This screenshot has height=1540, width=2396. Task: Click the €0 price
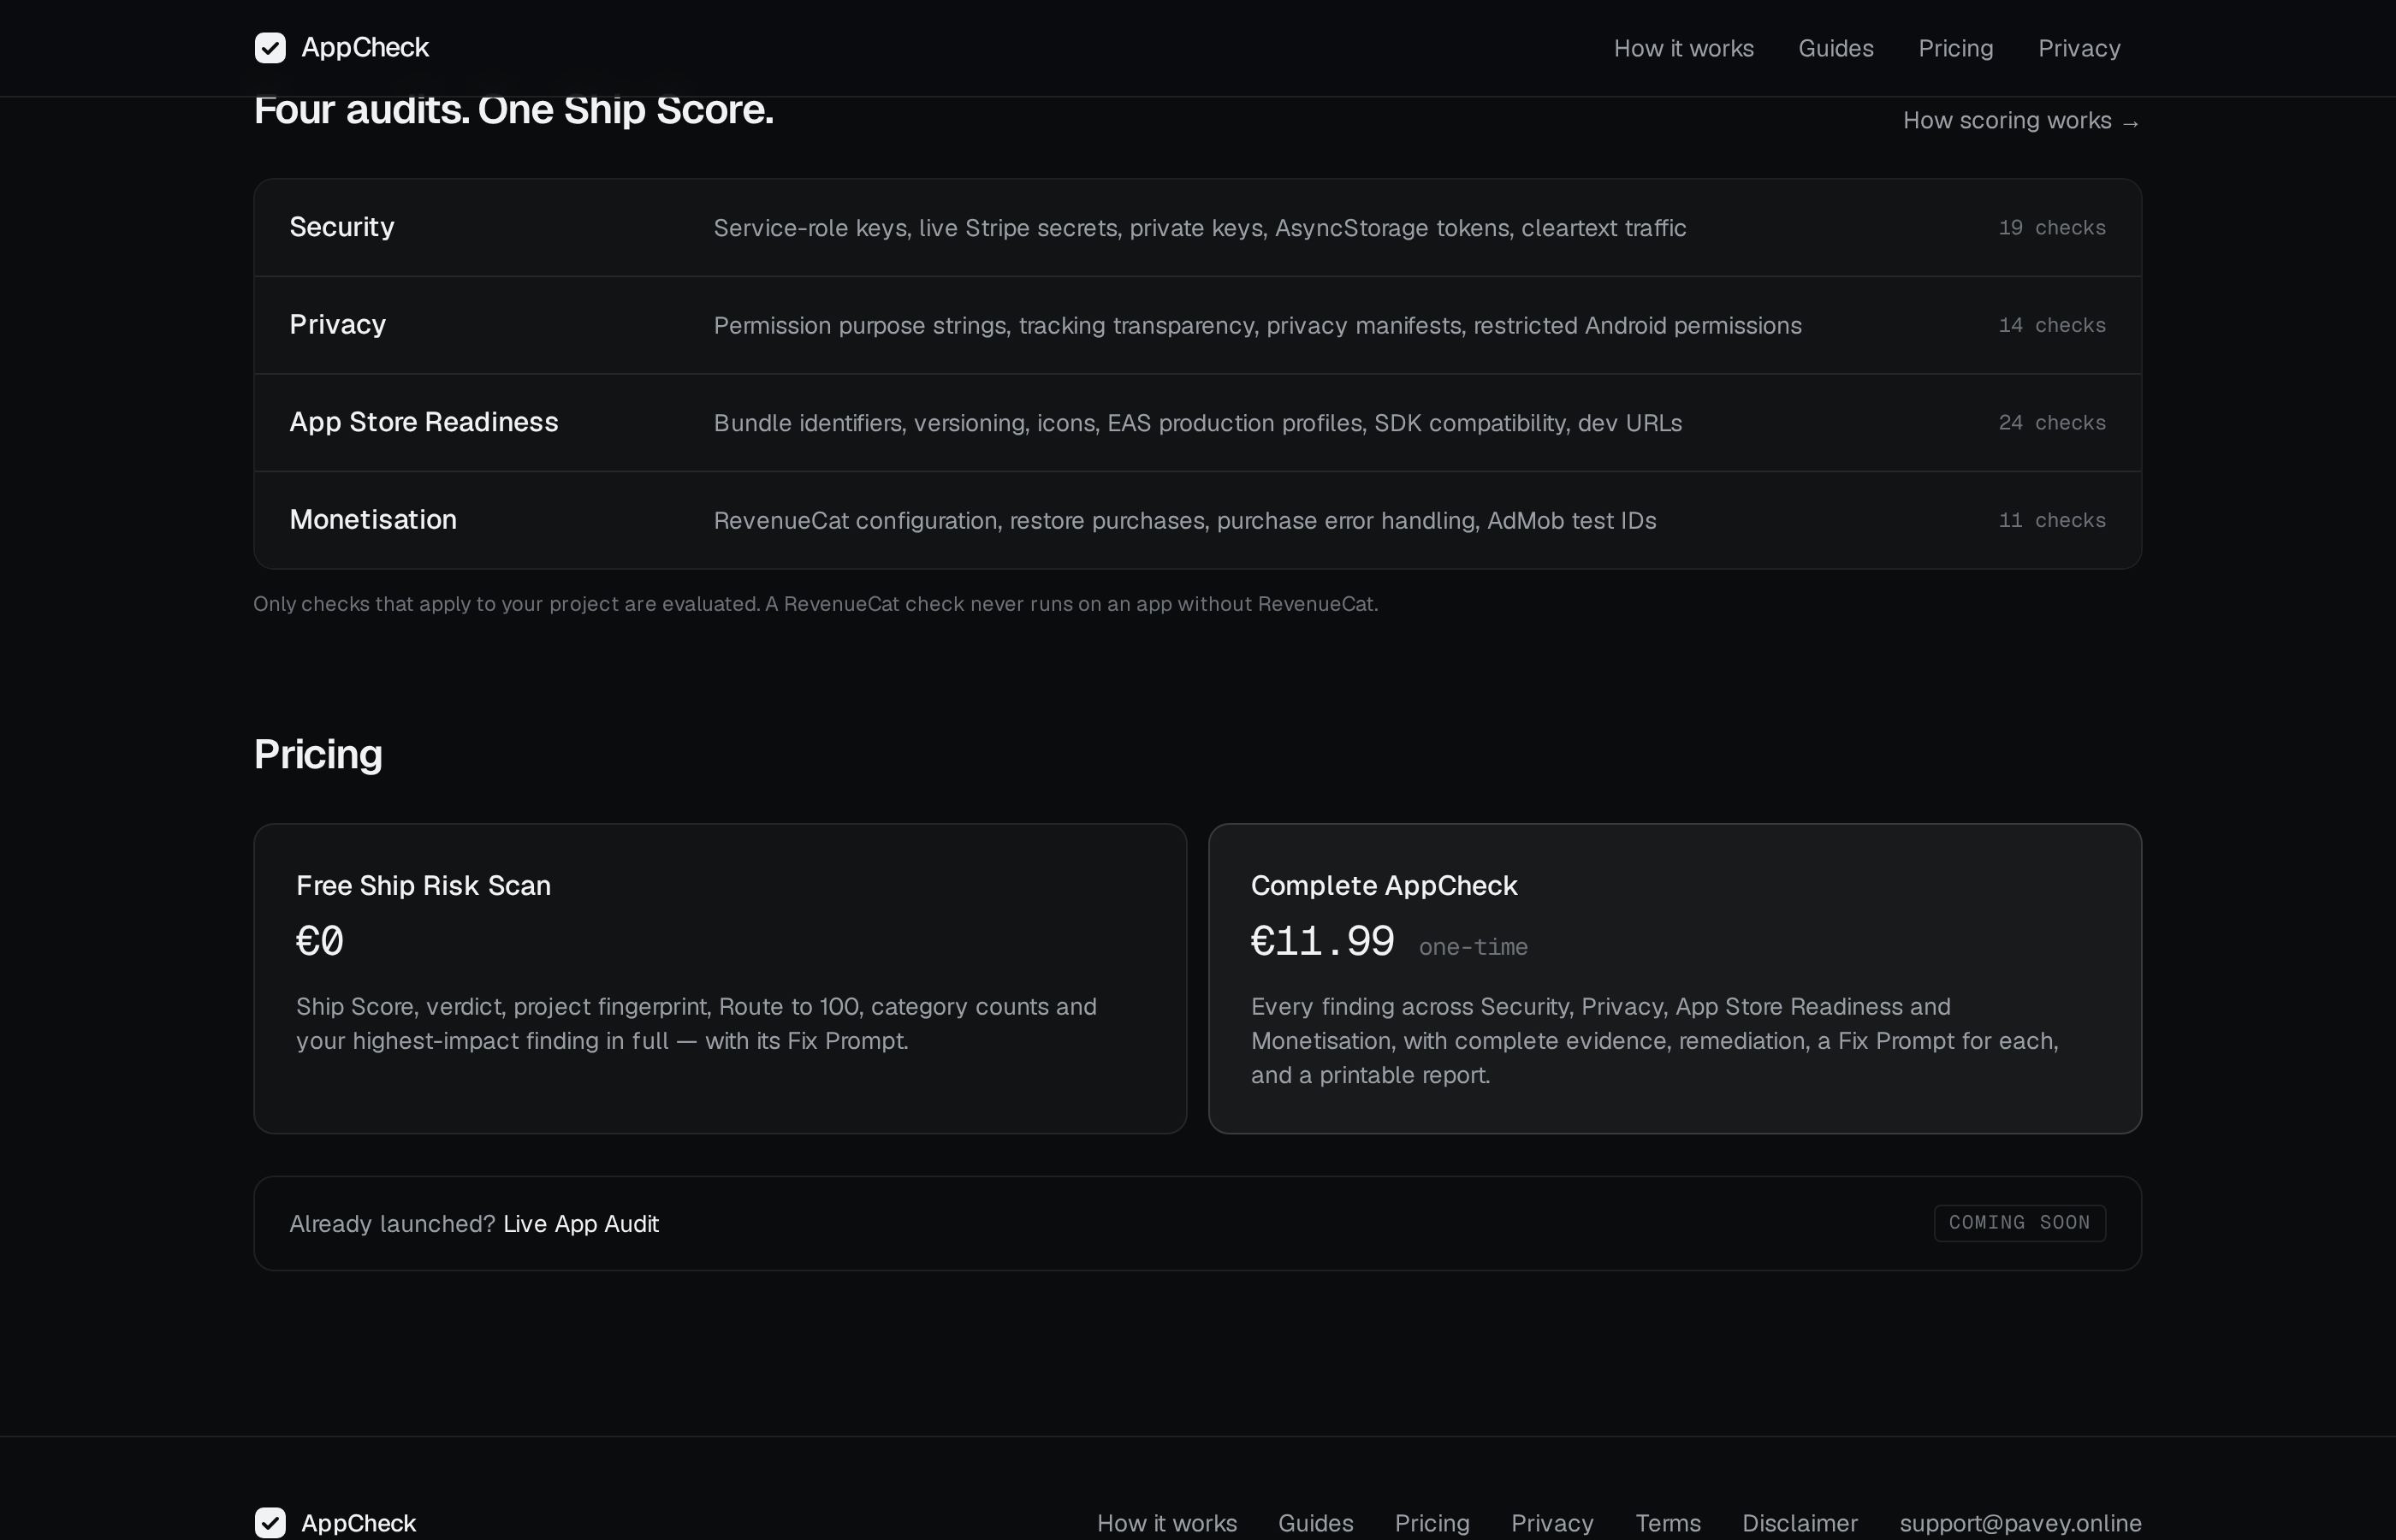pos(320,941)
